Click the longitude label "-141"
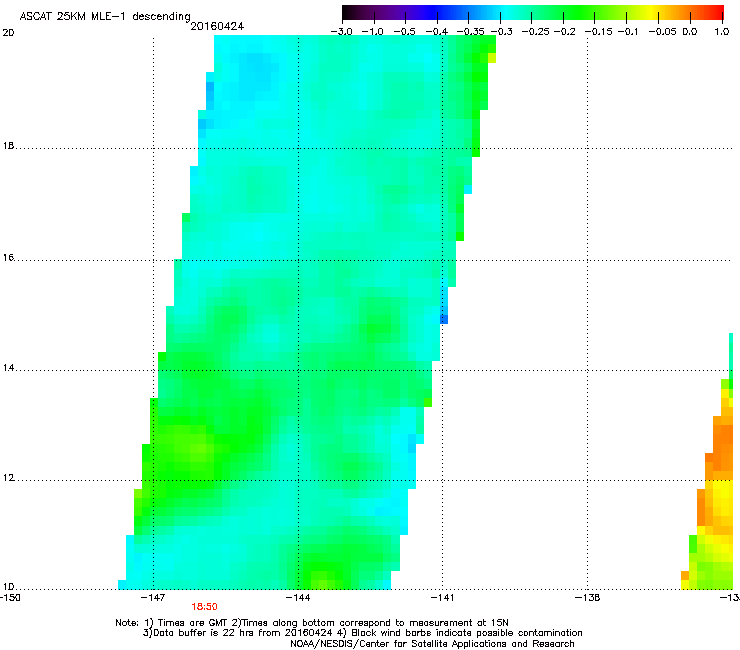The image size is (740, 650). (442, 598)
